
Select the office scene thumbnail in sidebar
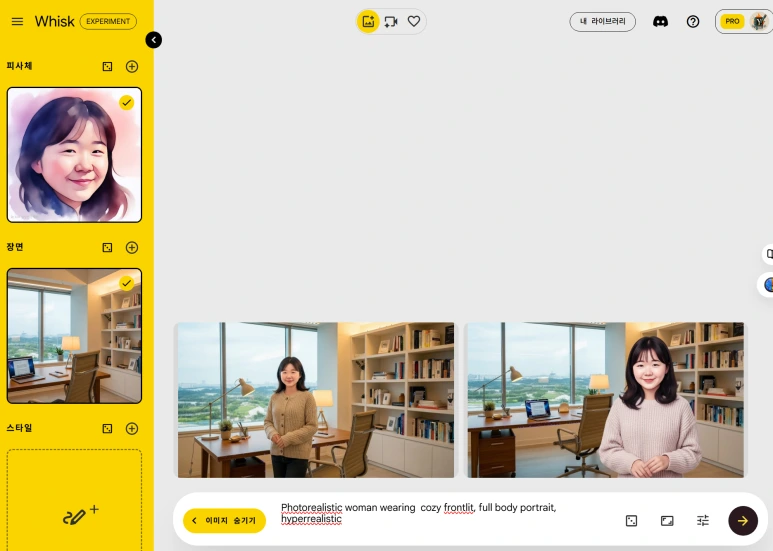(x=74, y=336)
